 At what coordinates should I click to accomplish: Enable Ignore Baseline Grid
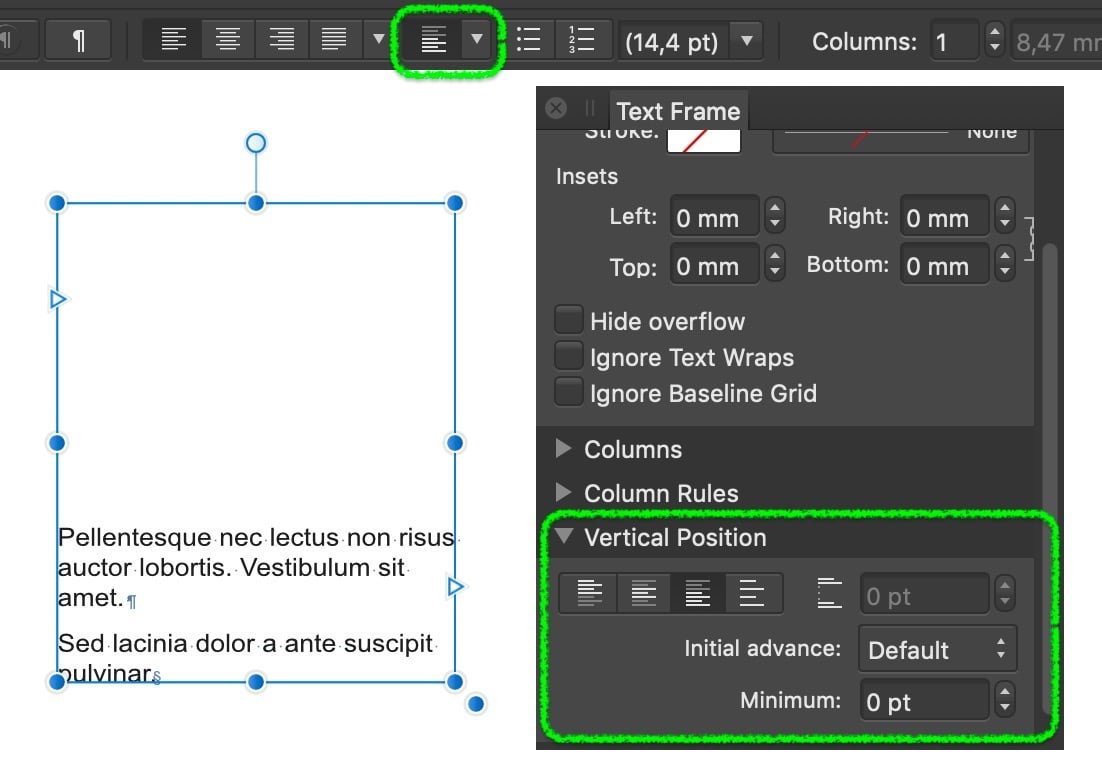click(568, 391)
